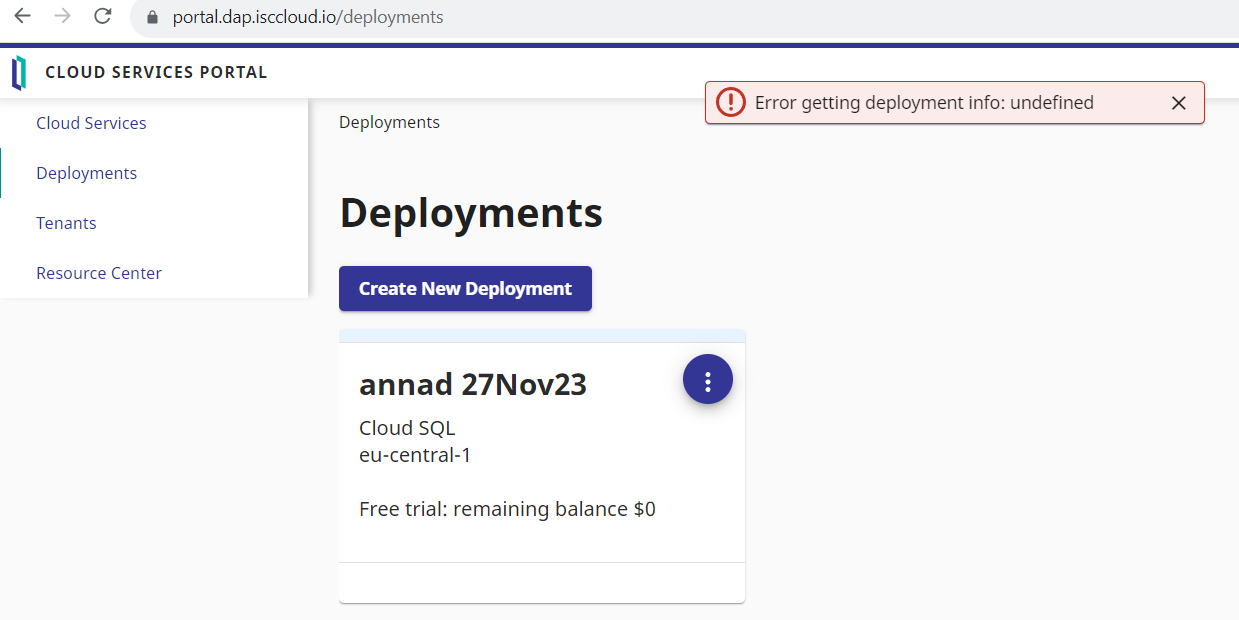This screenshot has width=1239, height=620.
Task: Open the three-dot menu on the deployment card
Action: [x=708, y=381]
